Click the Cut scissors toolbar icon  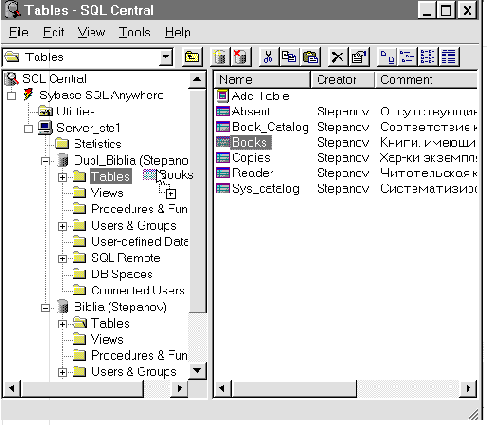click(268, 57)
